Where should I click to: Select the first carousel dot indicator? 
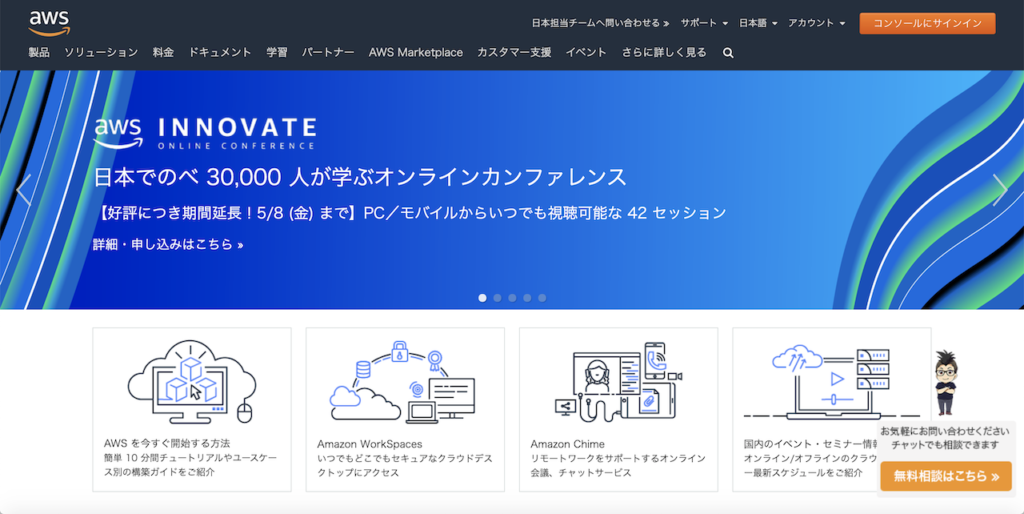(x=483, y=298)
